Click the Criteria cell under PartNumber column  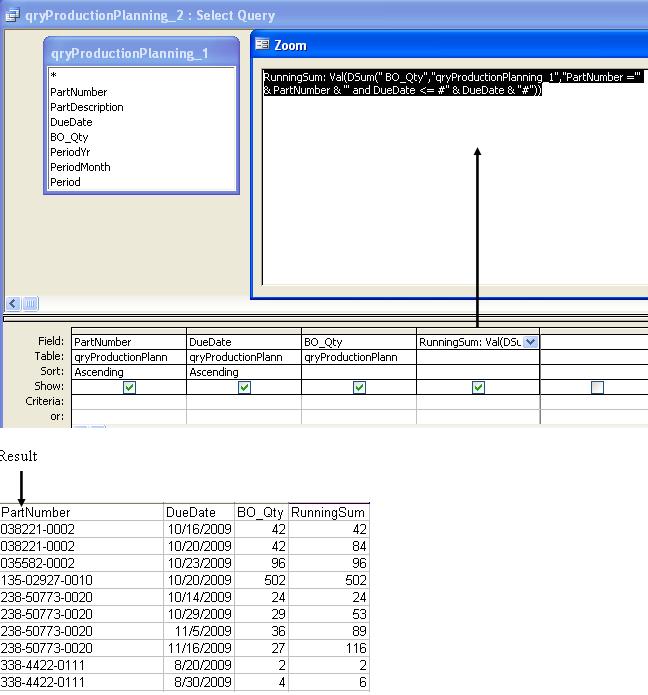129,402
